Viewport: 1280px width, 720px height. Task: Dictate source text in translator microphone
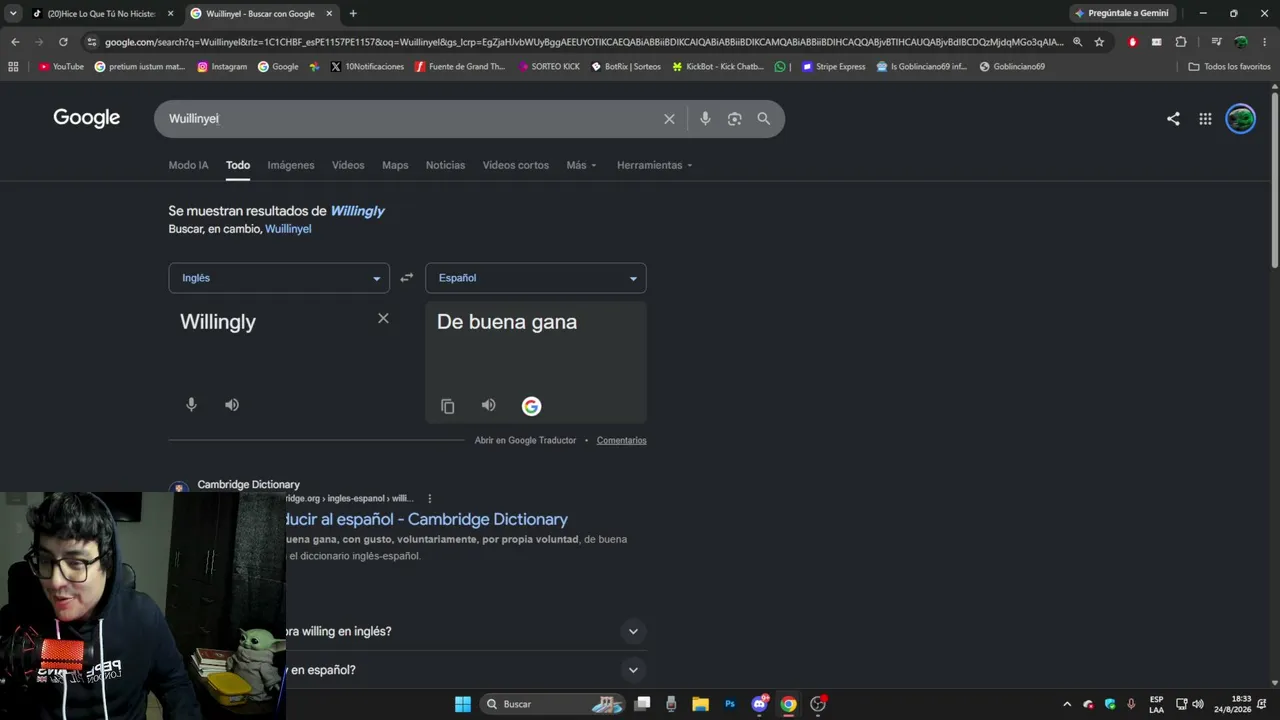point(192,405)
